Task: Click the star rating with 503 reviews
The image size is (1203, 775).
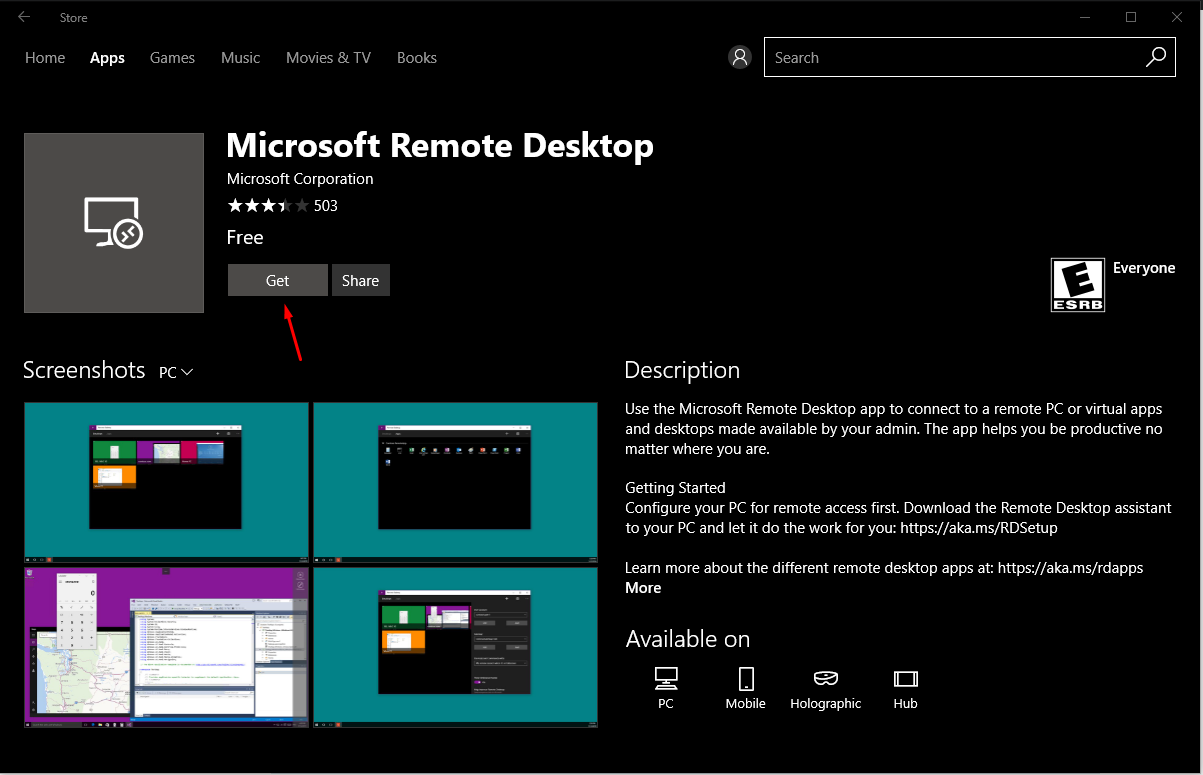Action: tap(268, 206)
